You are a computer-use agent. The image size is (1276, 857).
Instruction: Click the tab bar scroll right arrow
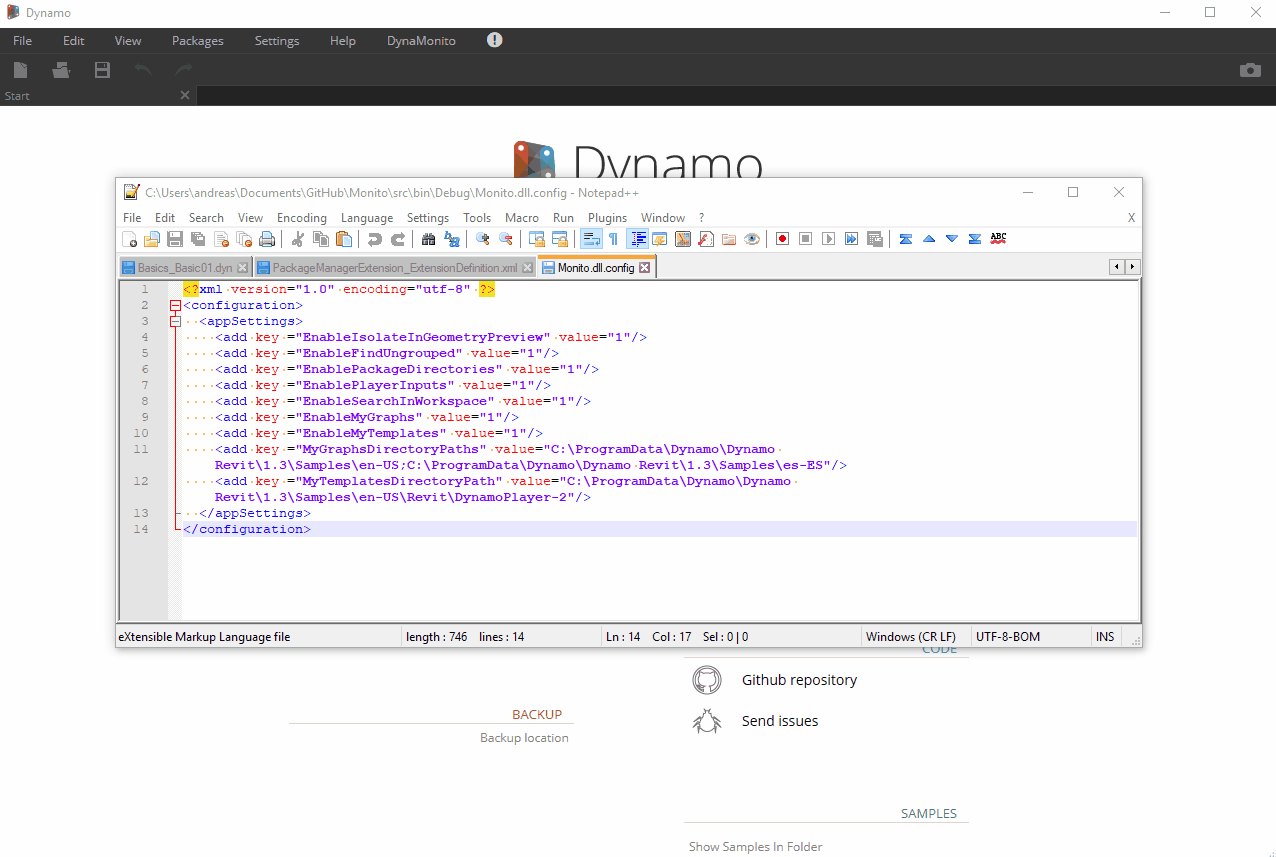pyautogui.click(x=1133, y=267)
